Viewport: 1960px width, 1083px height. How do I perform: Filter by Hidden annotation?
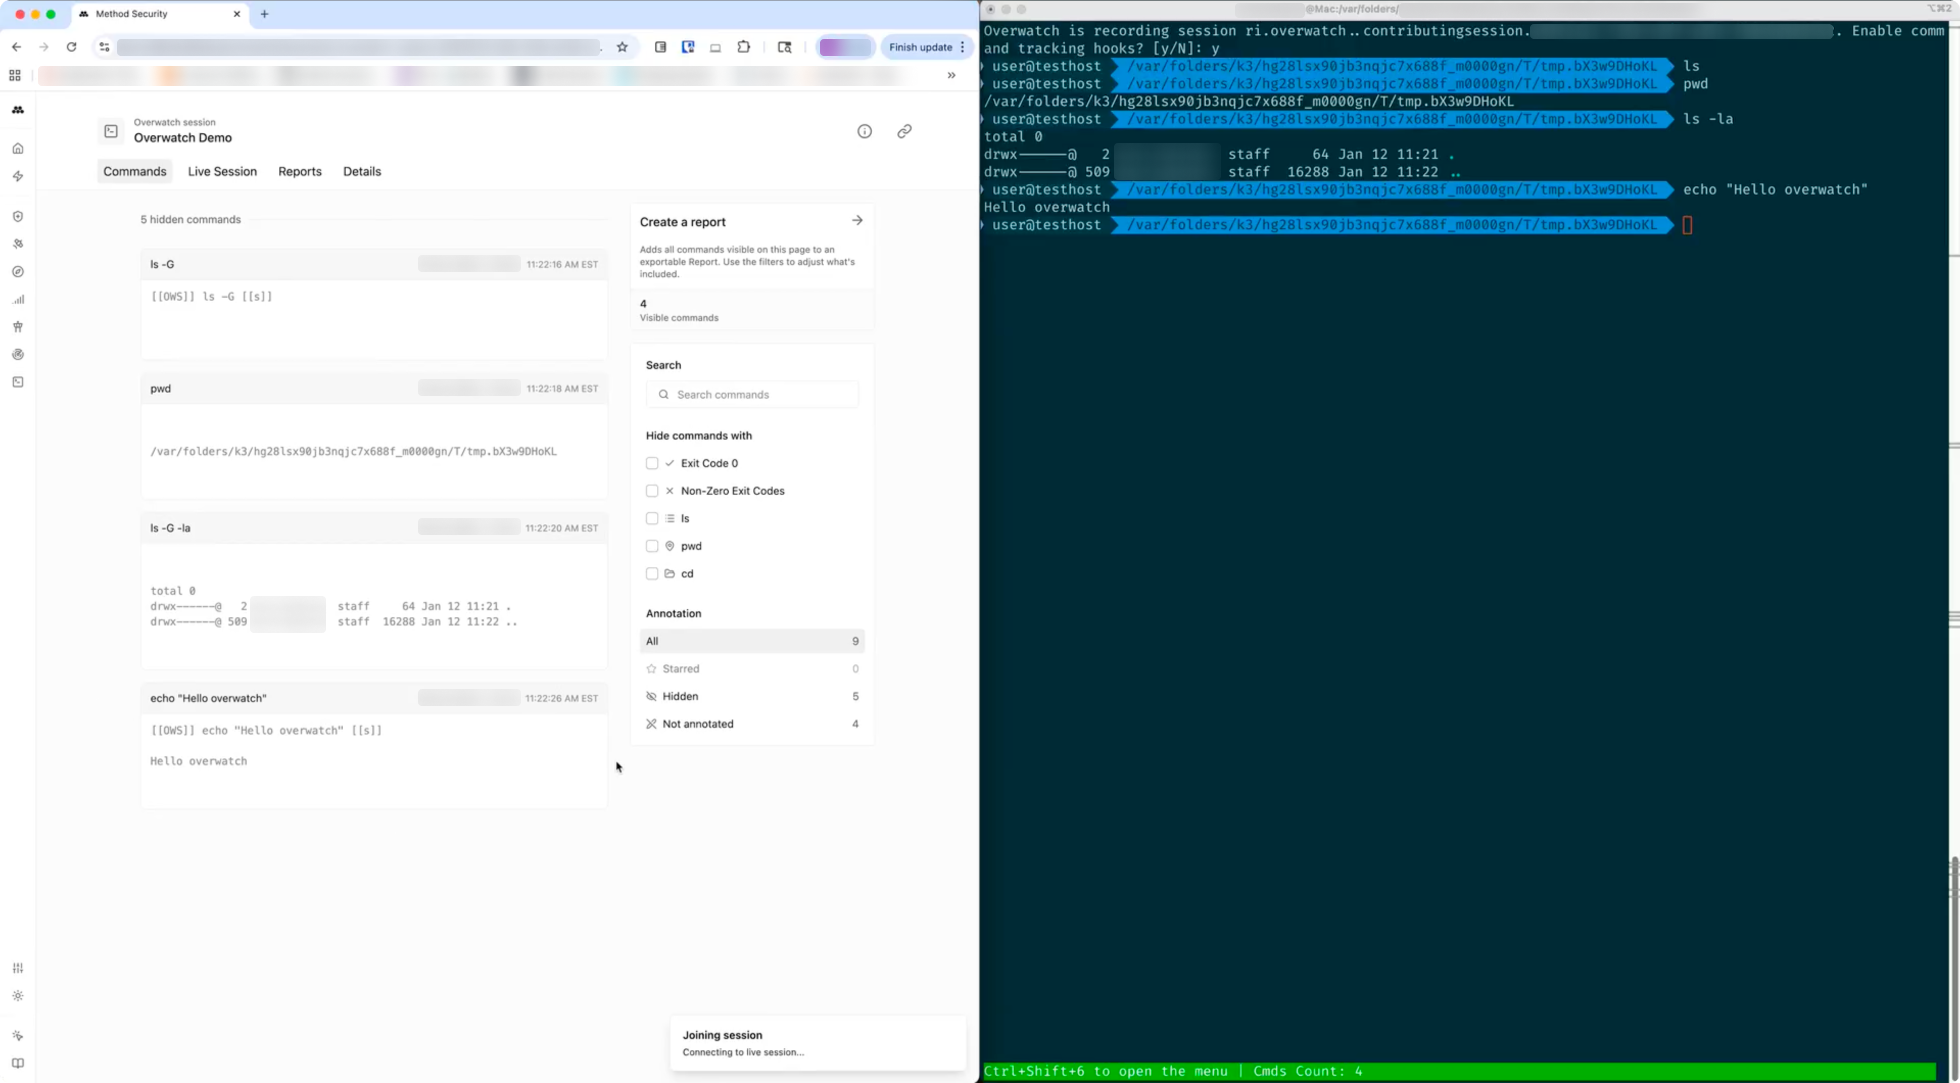click(x=680, y=696)
